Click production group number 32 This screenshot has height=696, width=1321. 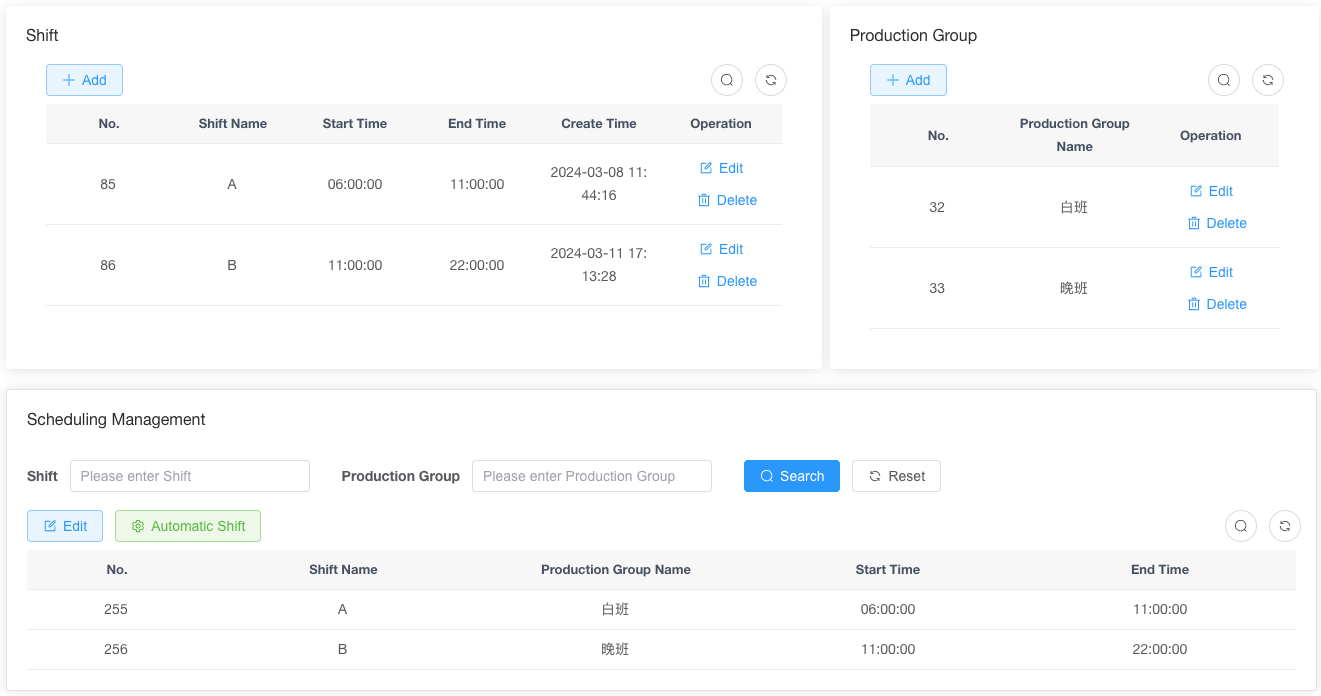(x=937, y=207)
